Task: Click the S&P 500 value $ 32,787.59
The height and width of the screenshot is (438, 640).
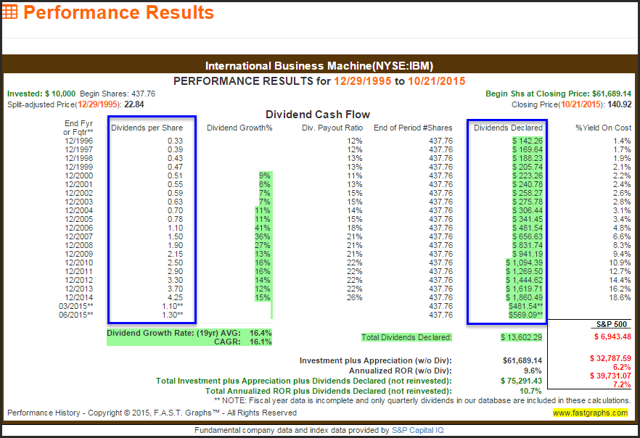Action: (610, 358)
